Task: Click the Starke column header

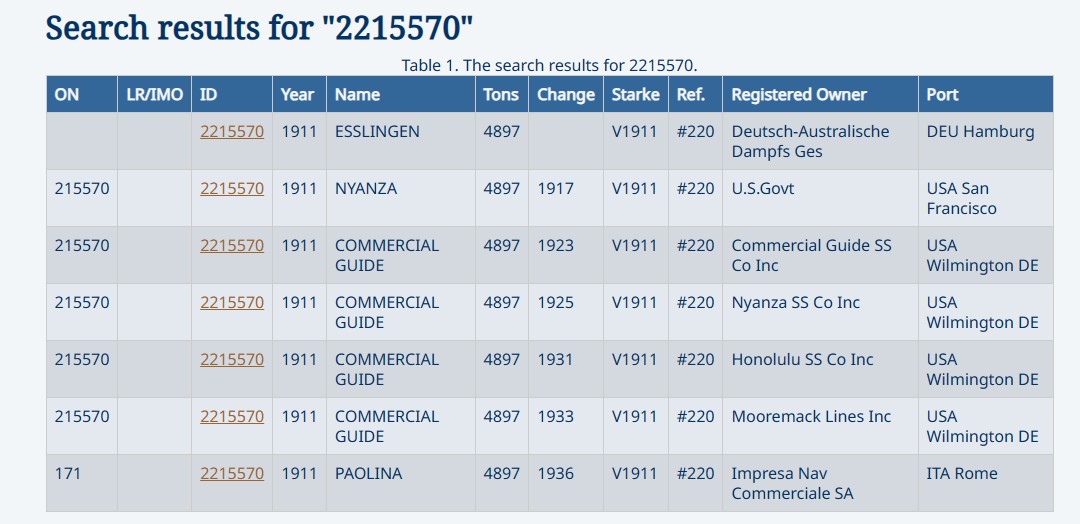Action: pos(635,94)
